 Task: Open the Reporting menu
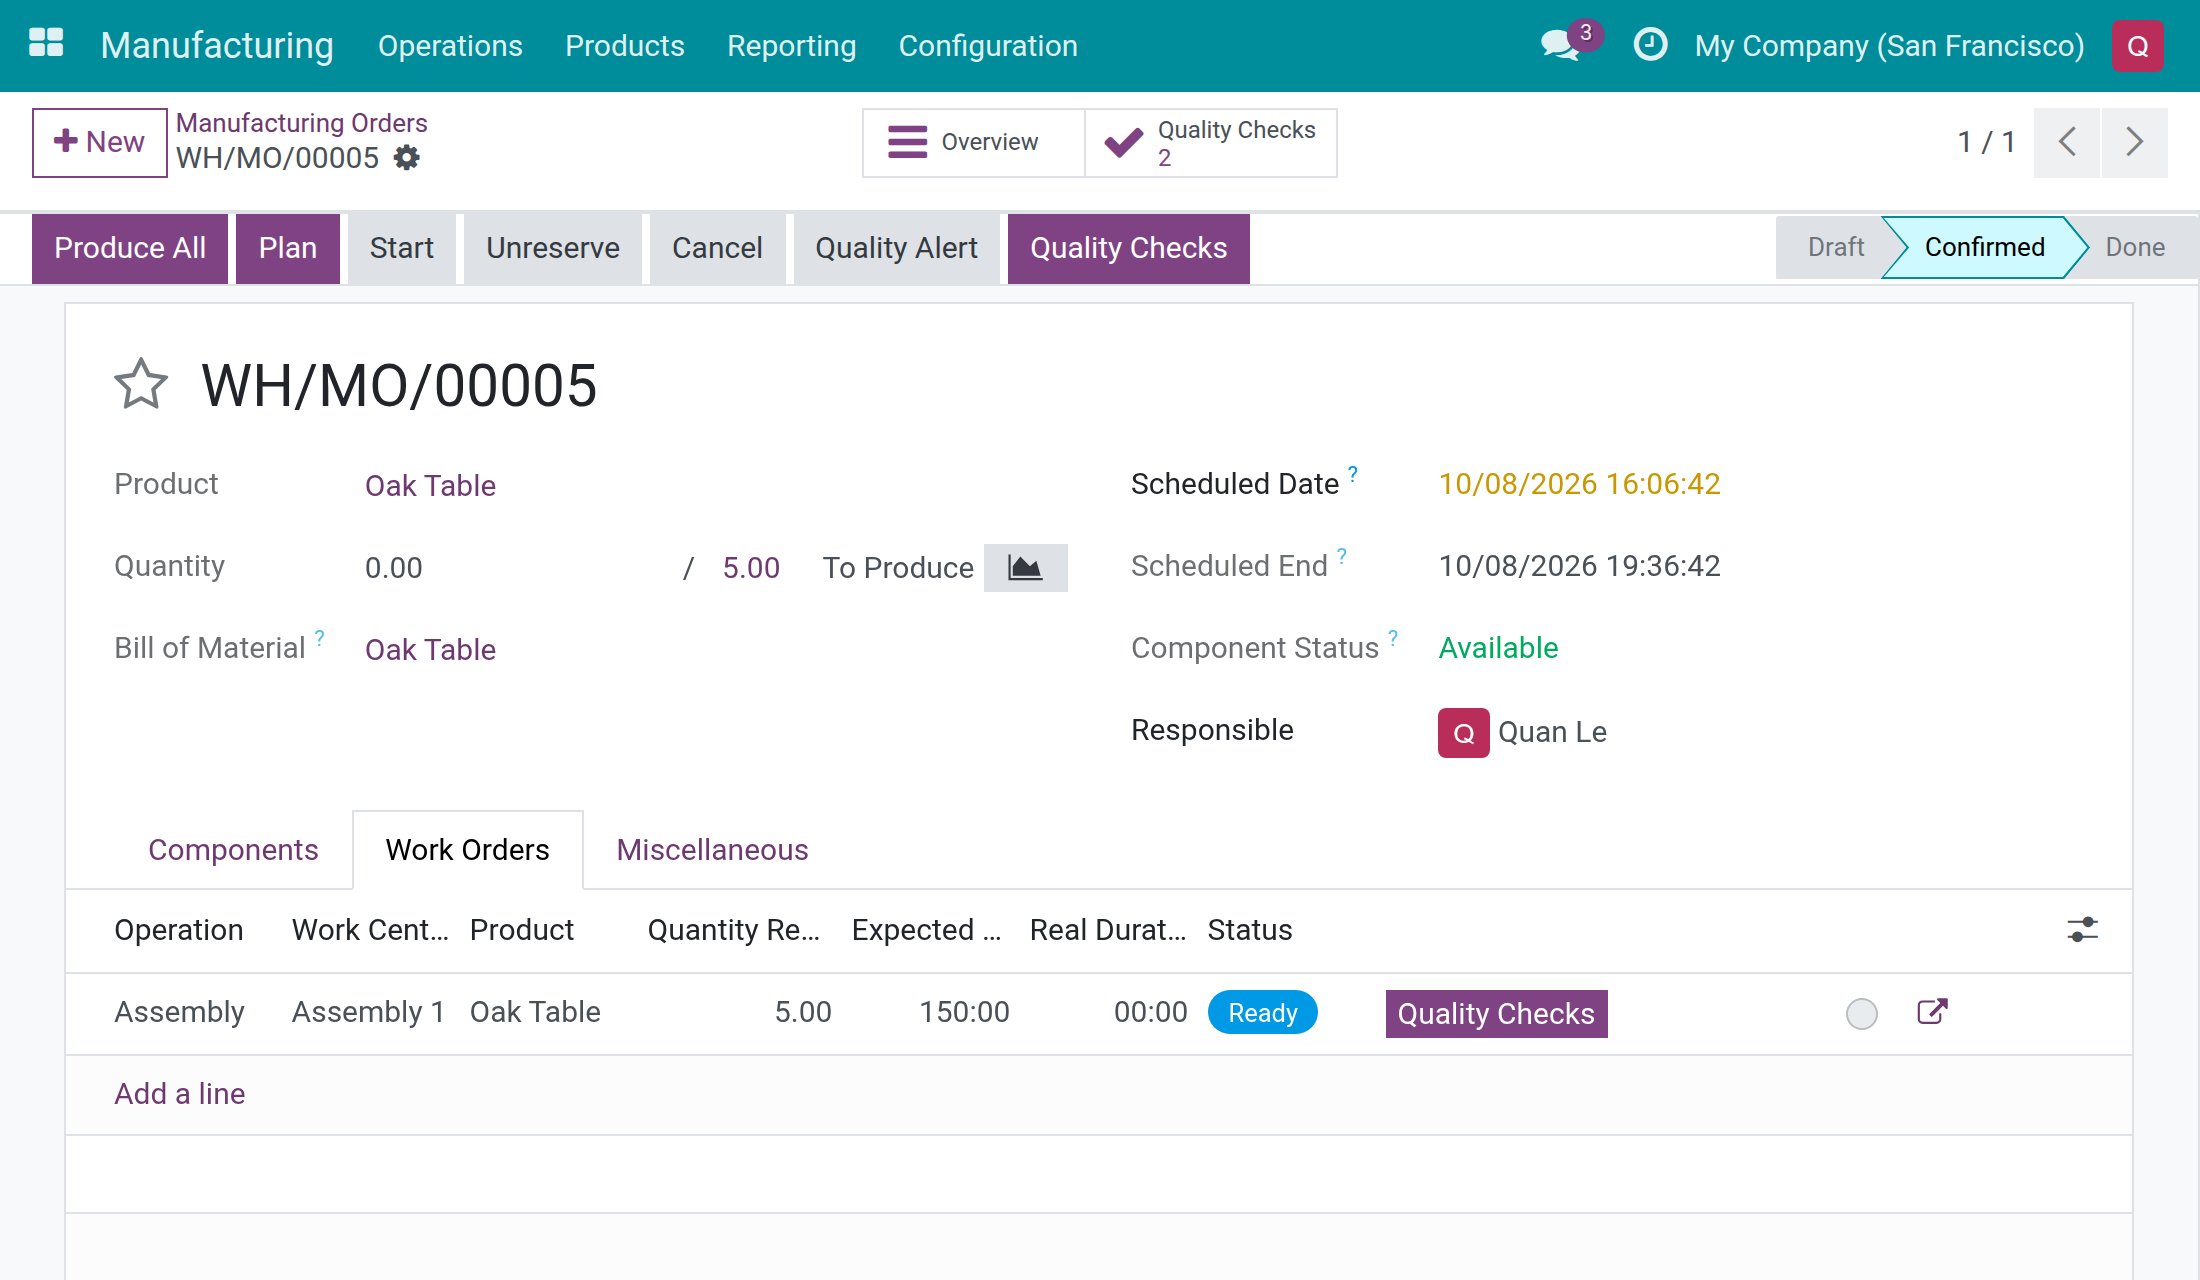(791, 46)
